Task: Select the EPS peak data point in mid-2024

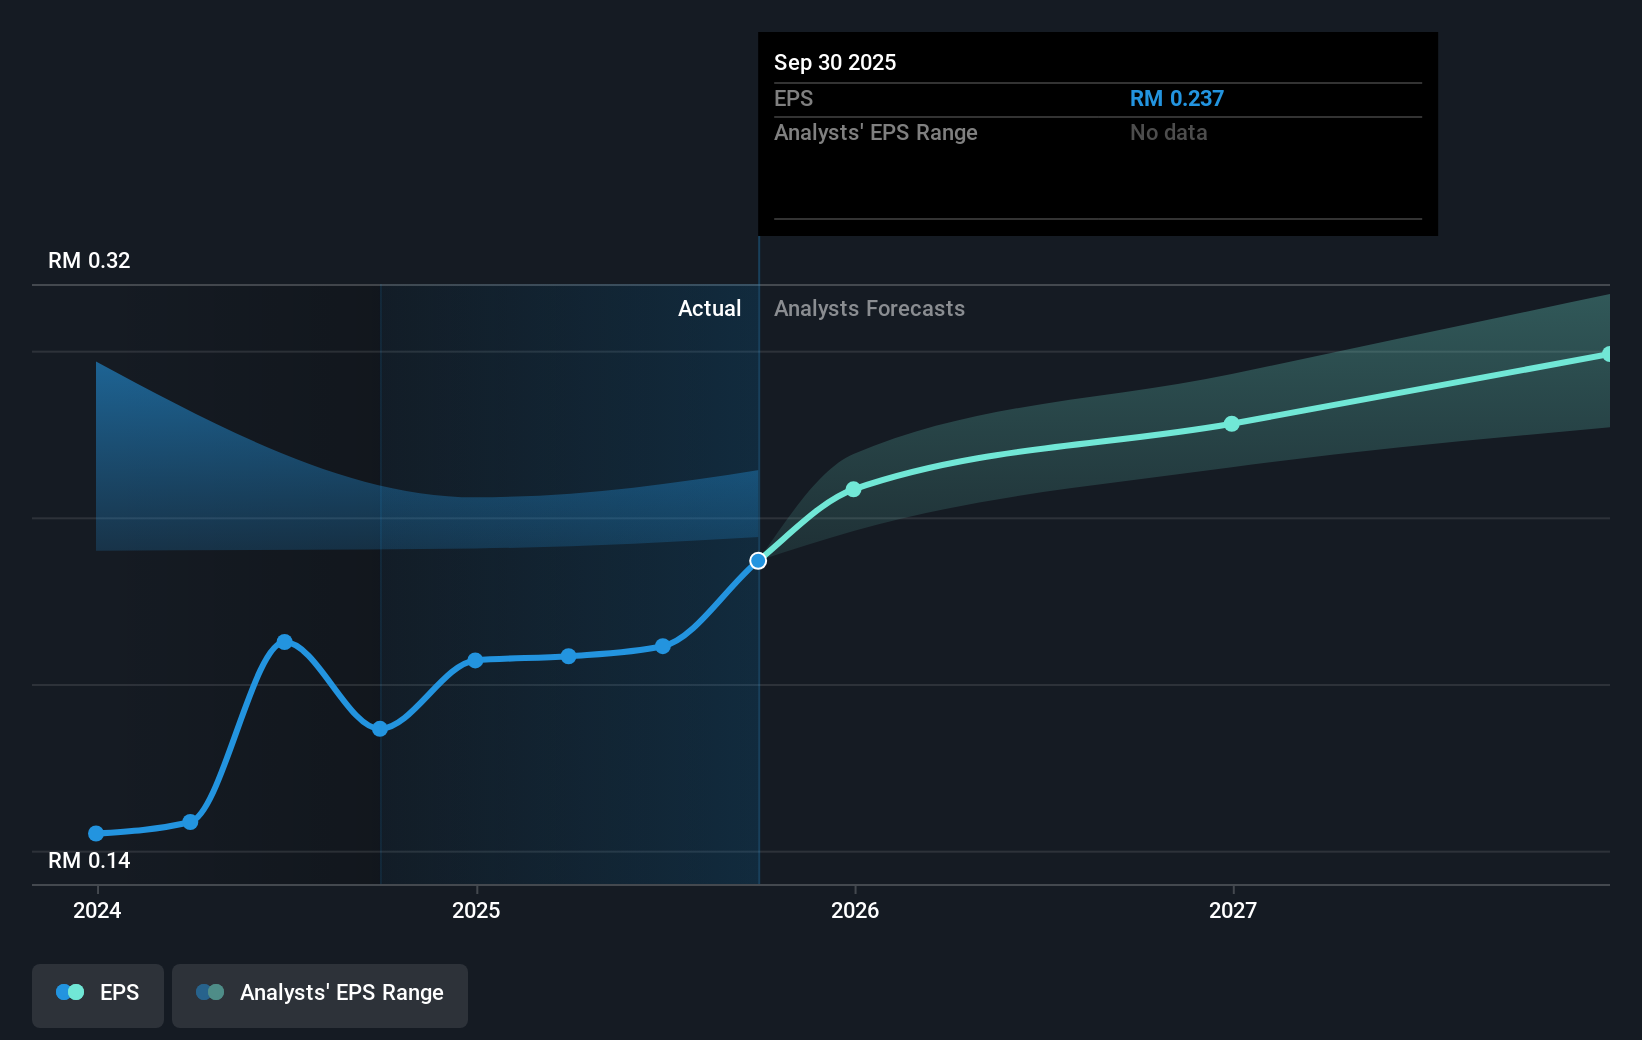Action: [x=285, y=641]
